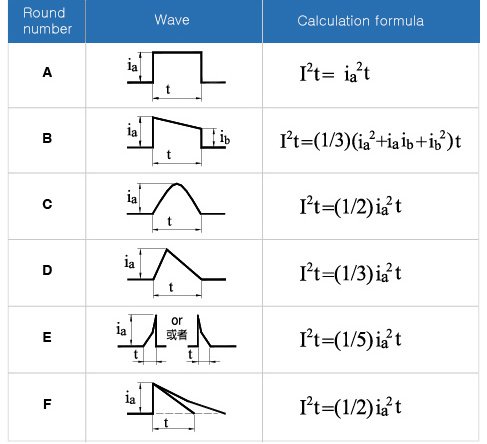487x444 pixels.
Task: Click the 'Wave' column header
Action: (x=172, y=20)
